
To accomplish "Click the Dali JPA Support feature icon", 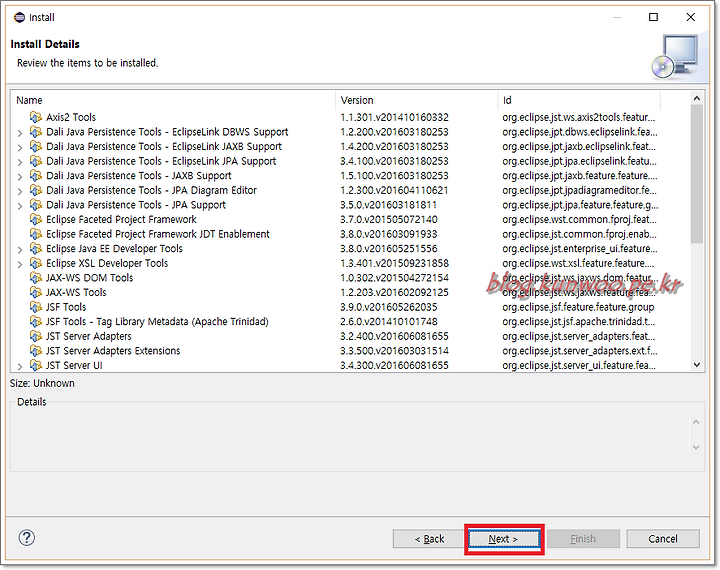I will (36, 205).
